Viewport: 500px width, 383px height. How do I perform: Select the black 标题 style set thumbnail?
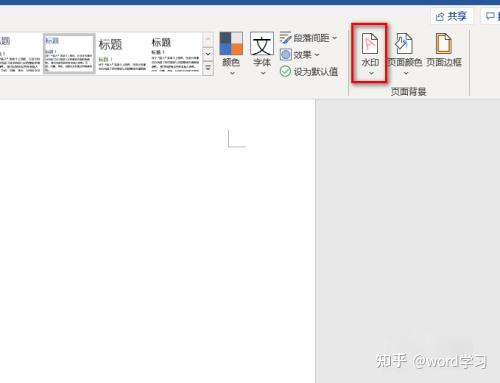click(175, 54)
